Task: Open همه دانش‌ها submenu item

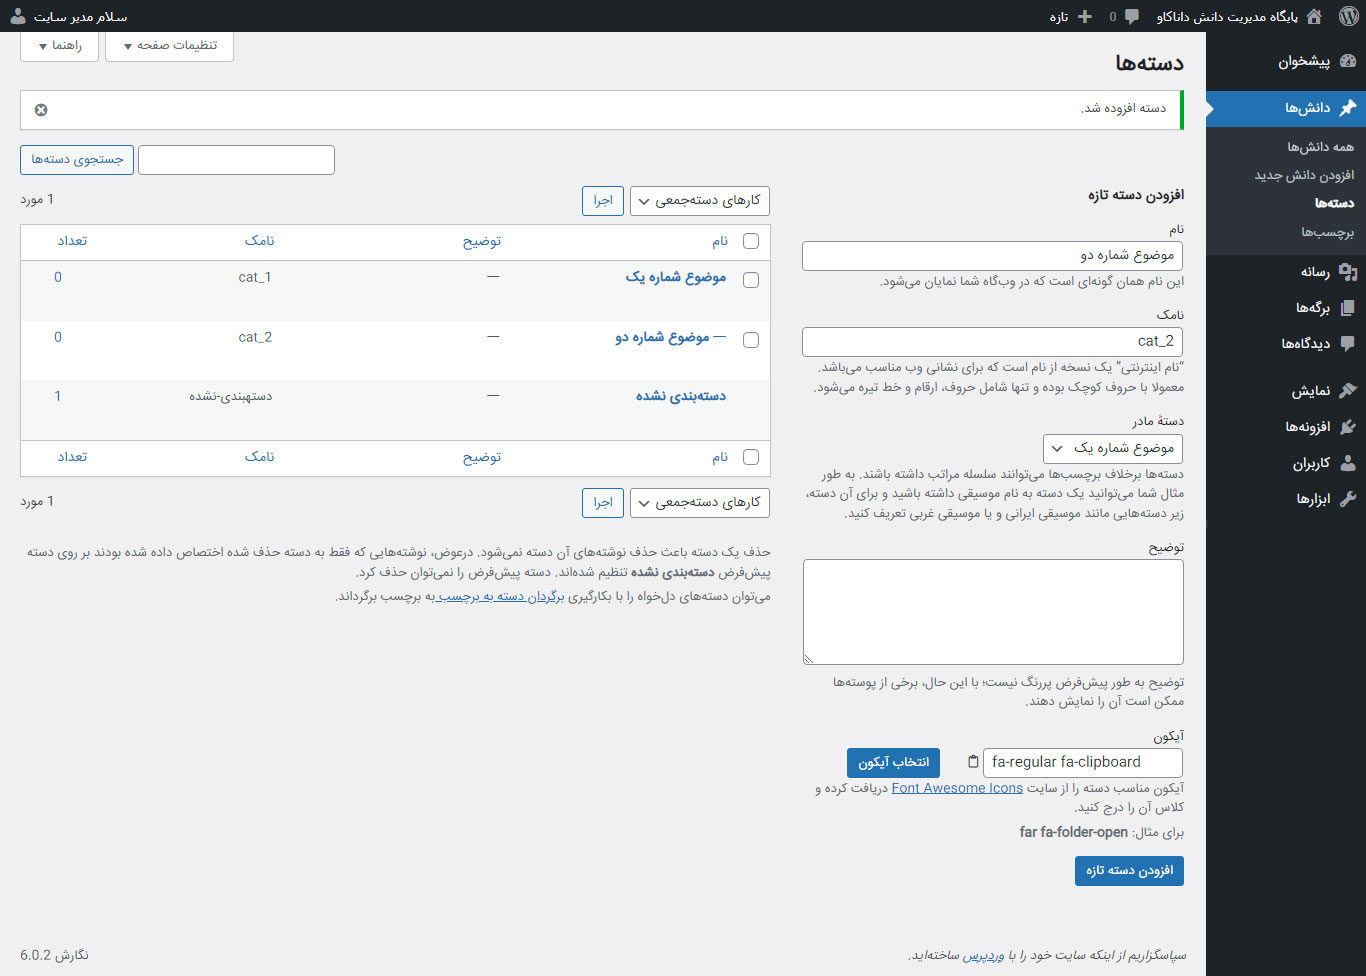Action: click(1320, 147)
